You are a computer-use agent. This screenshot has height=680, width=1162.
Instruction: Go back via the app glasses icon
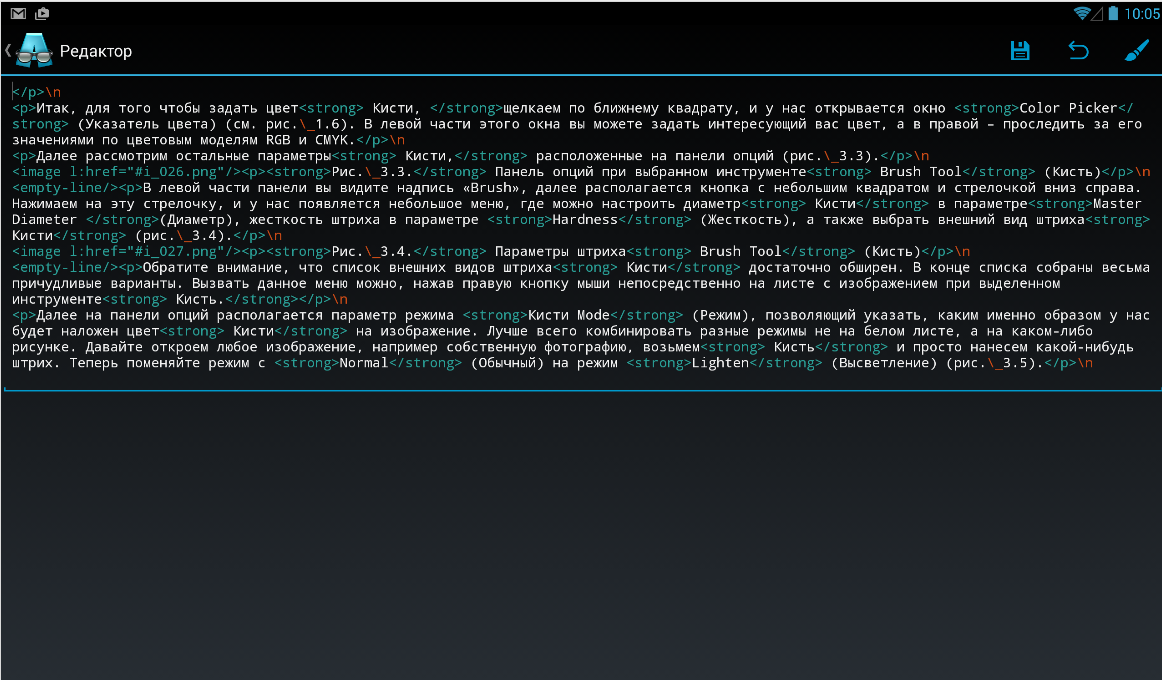[x=34, y=50]
